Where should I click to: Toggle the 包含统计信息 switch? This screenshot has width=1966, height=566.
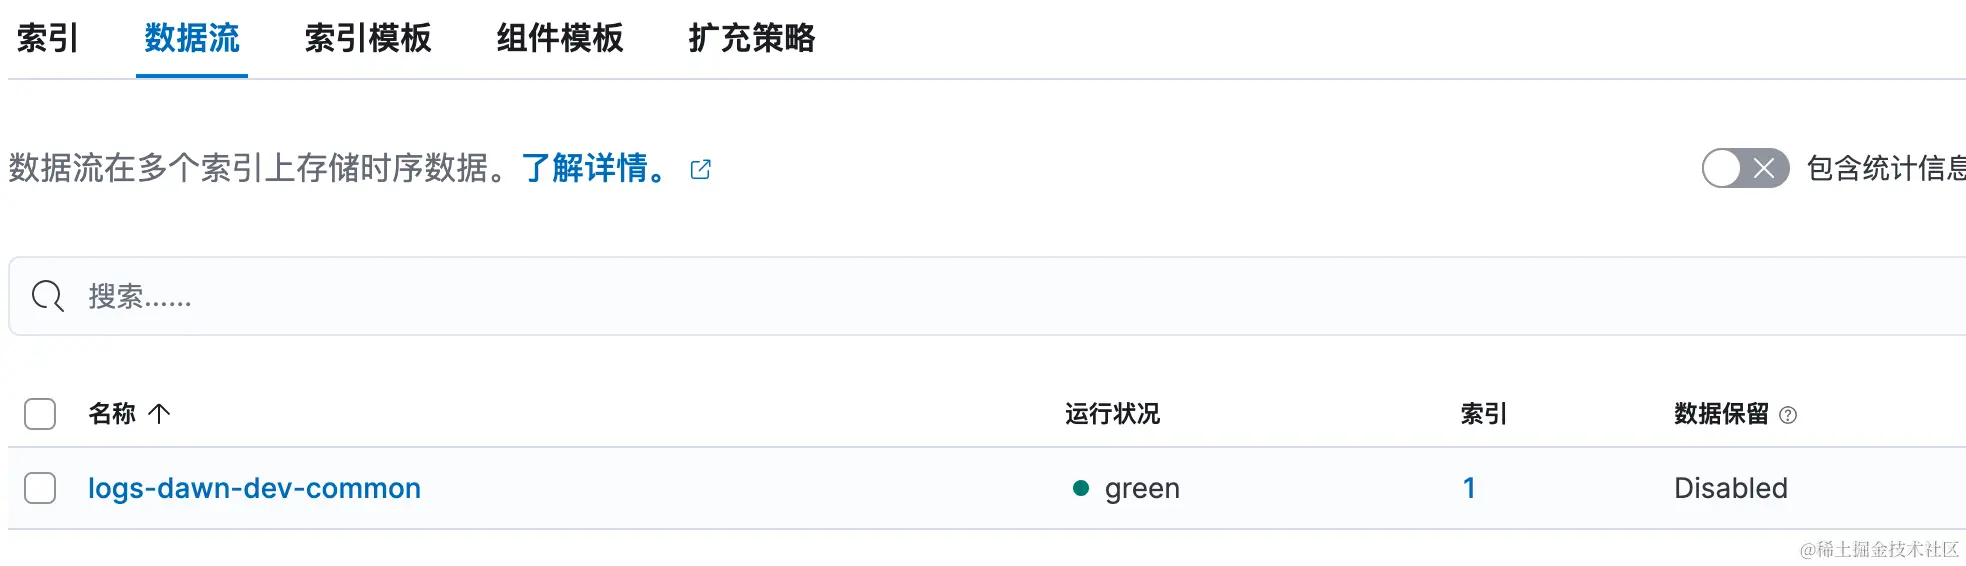click(1744, 168)
